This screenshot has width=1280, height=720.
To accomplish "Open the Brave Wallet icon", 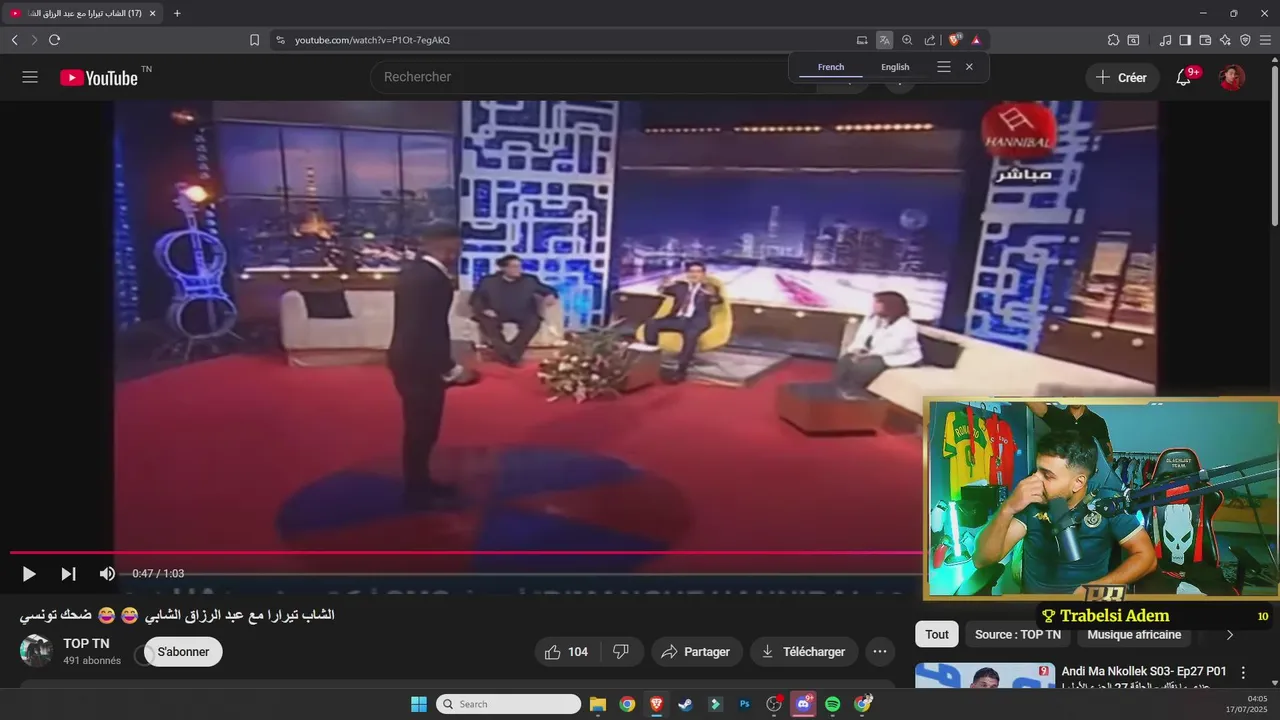I will 1205,40.
